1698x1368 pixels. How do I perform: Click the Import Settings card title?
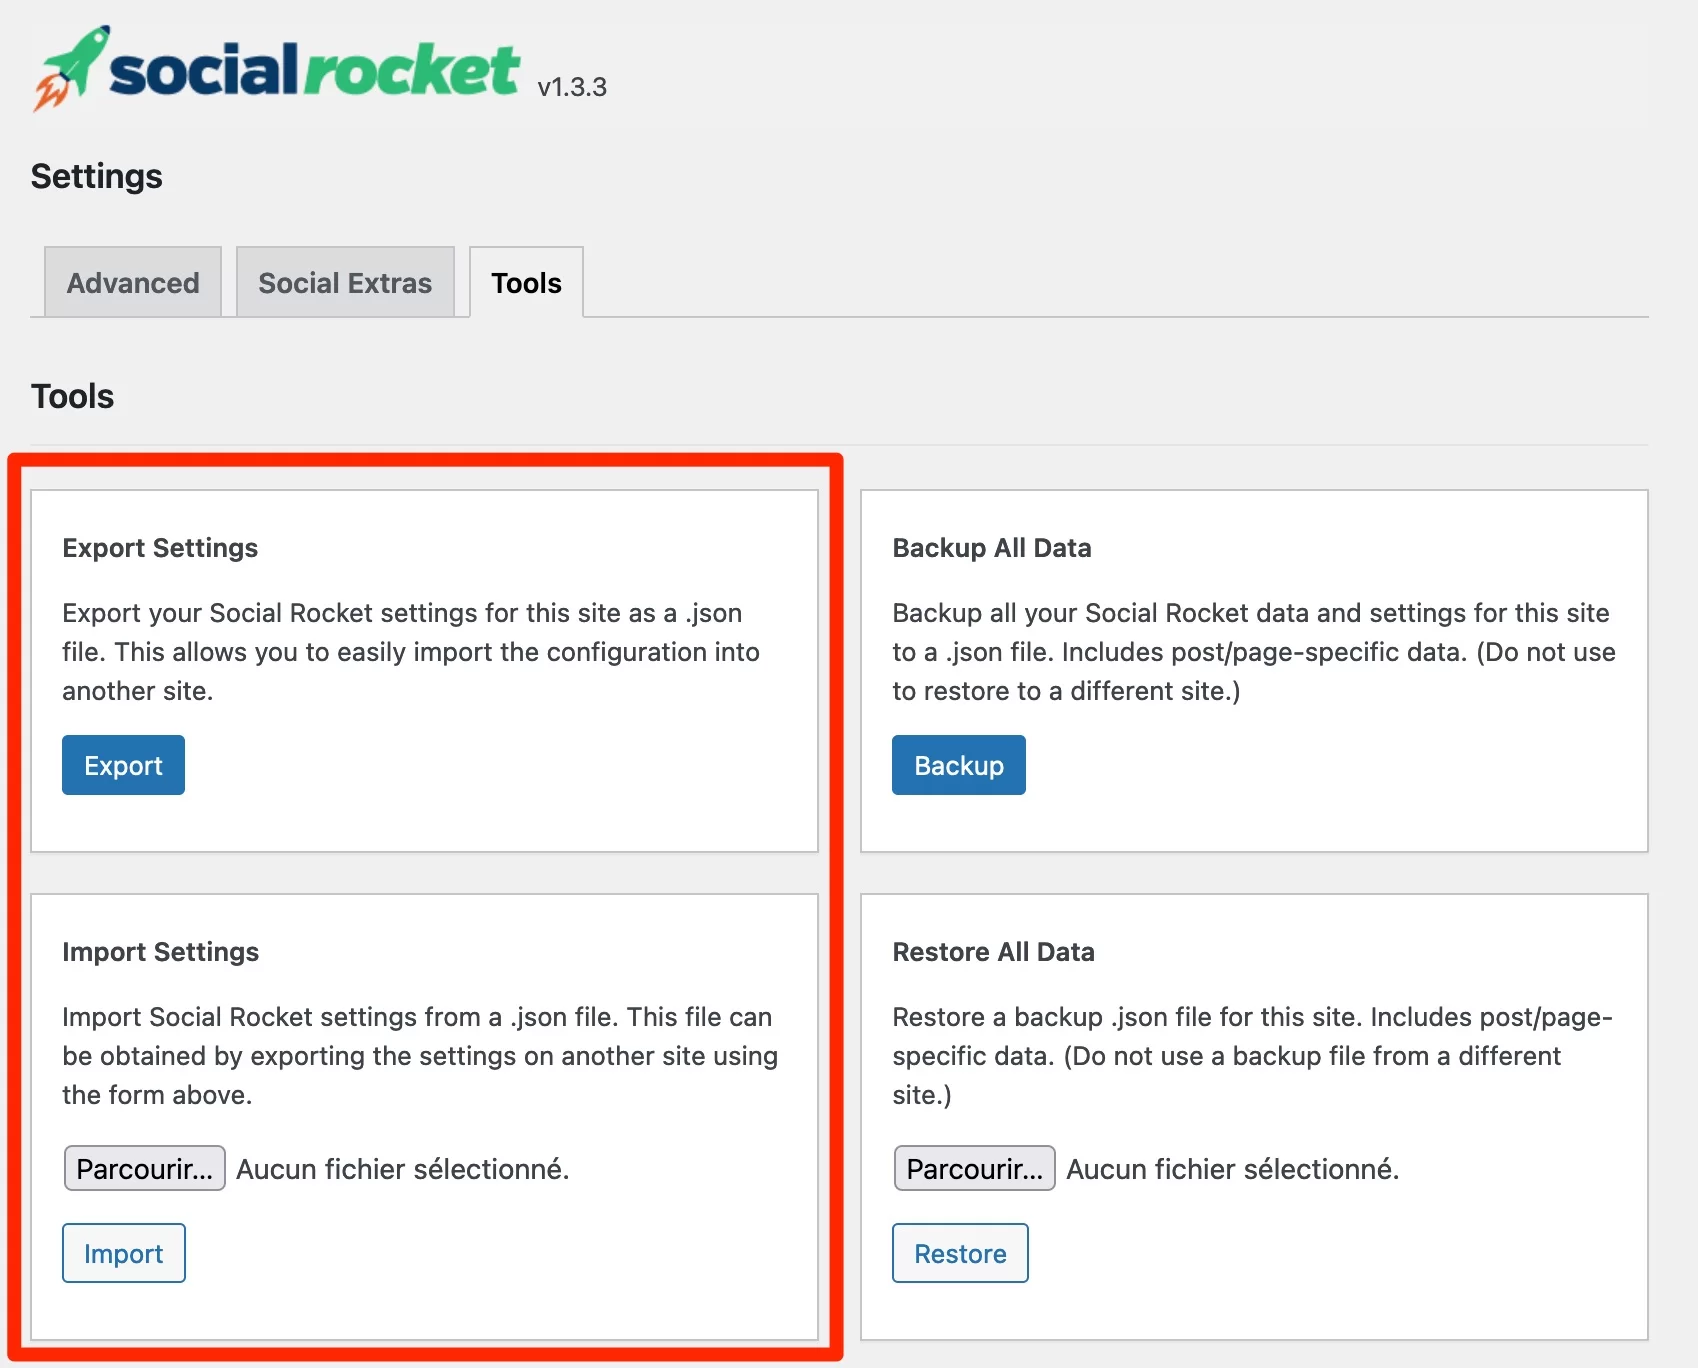pos(161,952)
